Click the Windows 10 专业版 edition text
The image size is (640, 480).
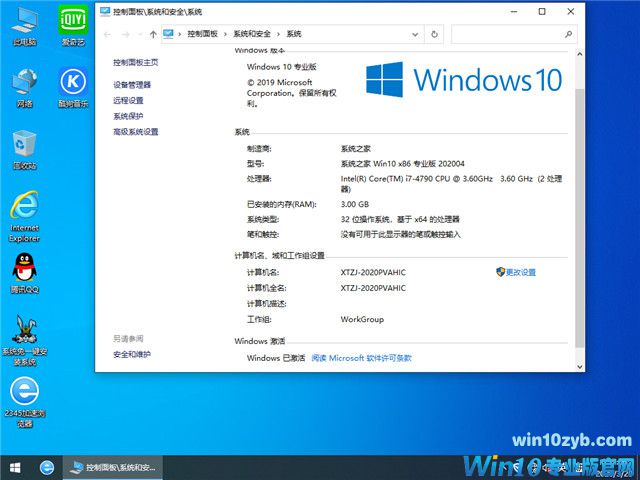(282, 67)
